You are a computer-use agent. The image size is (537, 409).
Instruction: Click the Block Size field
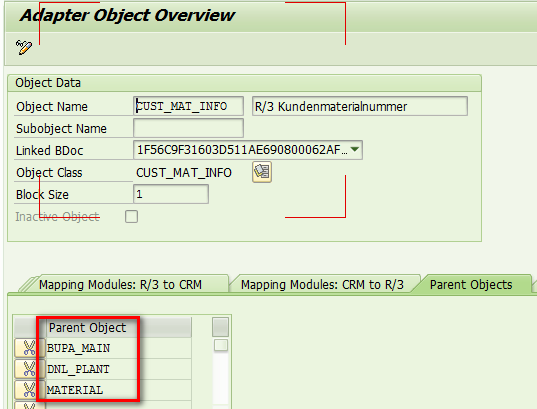click(x=171, y=194)
